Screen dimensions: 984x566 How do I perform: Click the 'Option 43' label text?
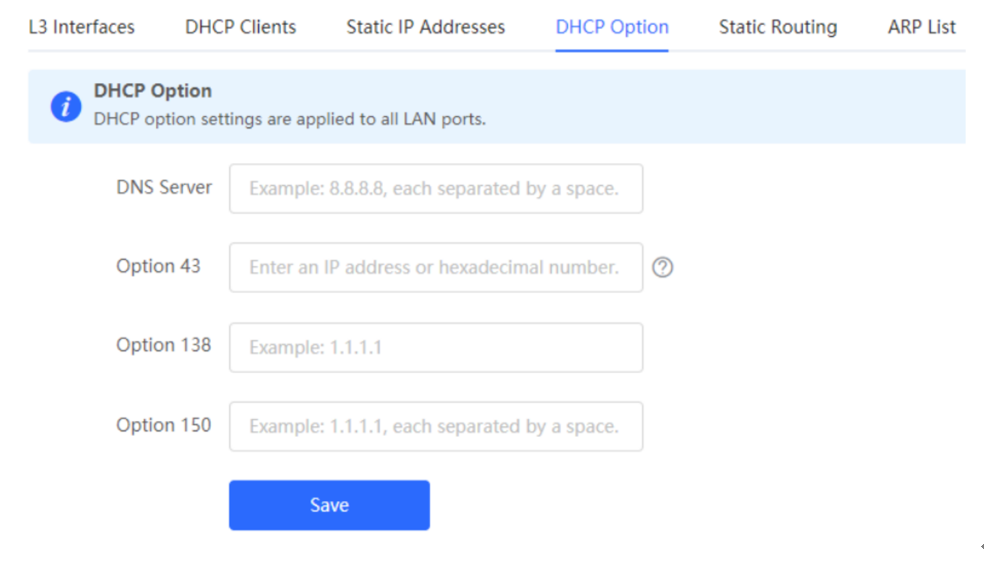pos(158,266)
